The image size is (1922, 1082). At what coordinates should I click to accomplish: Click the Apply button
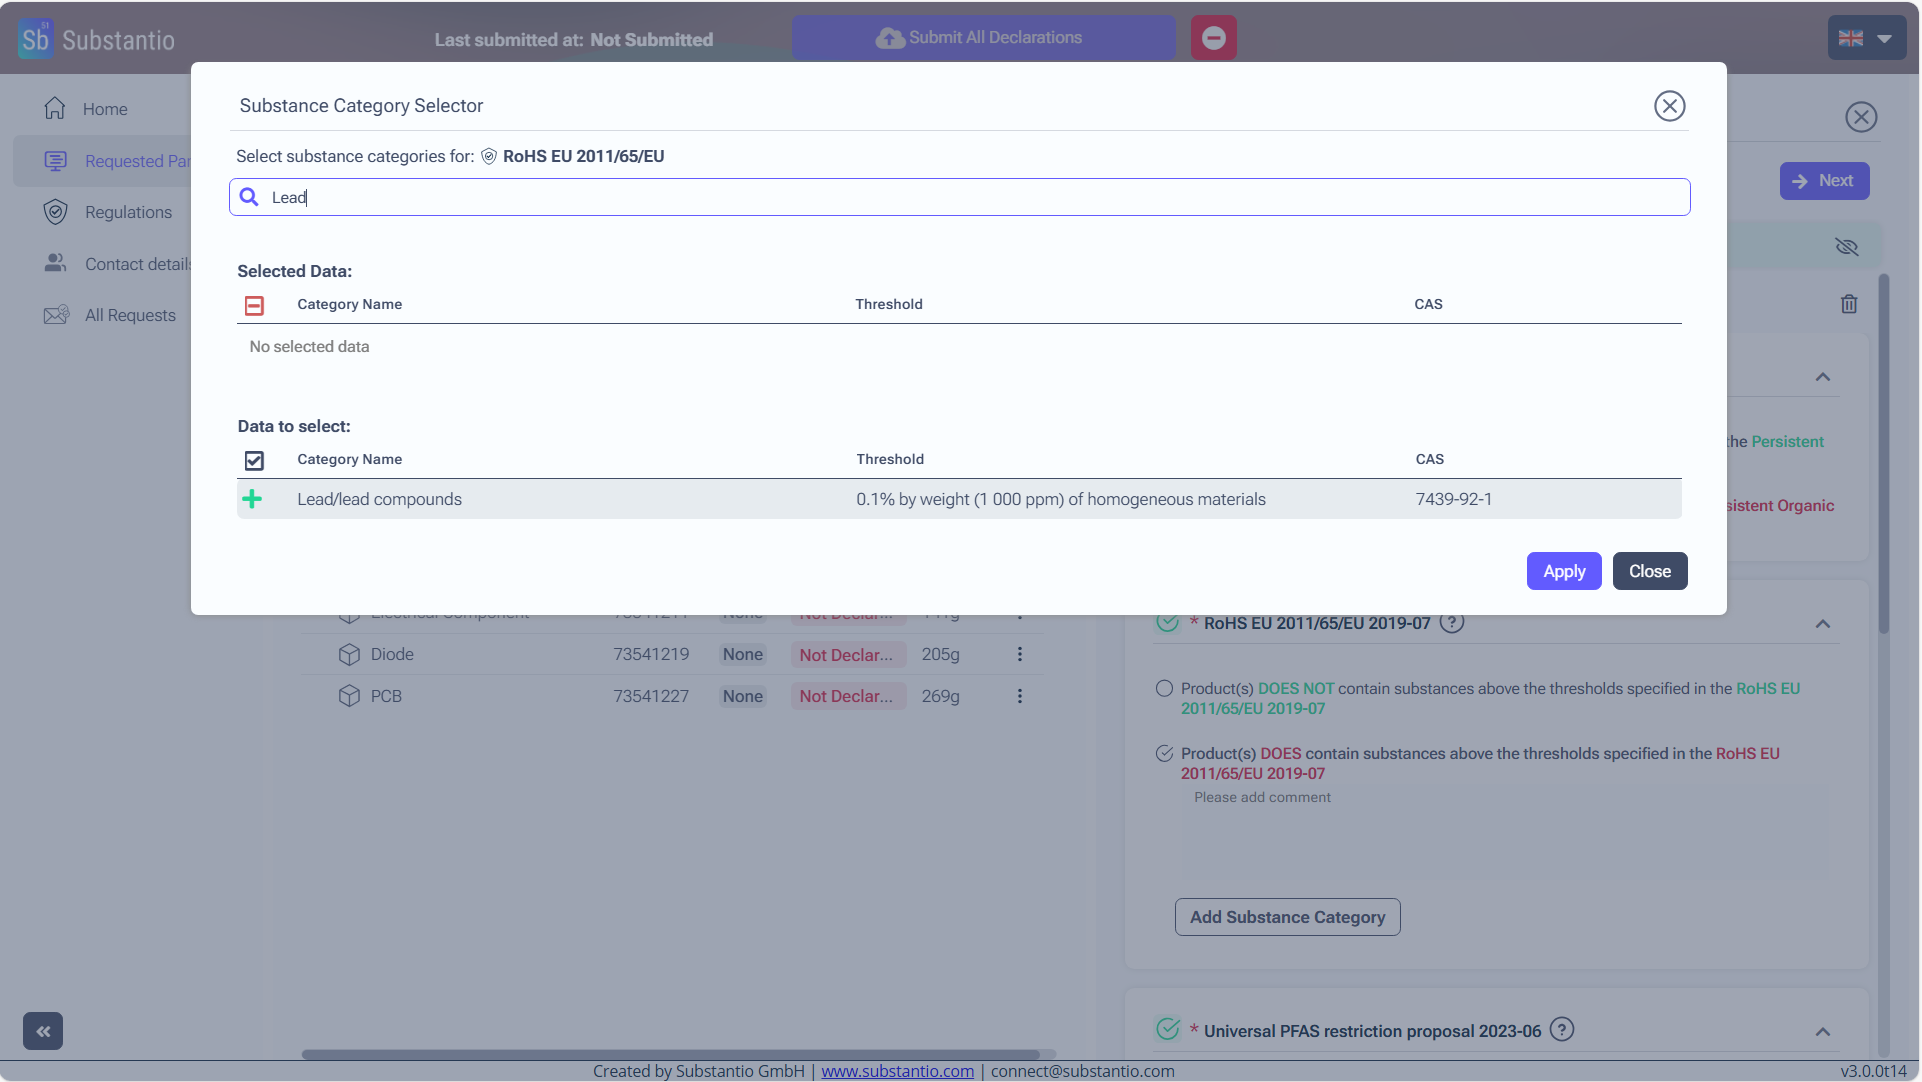[1563, 571]
